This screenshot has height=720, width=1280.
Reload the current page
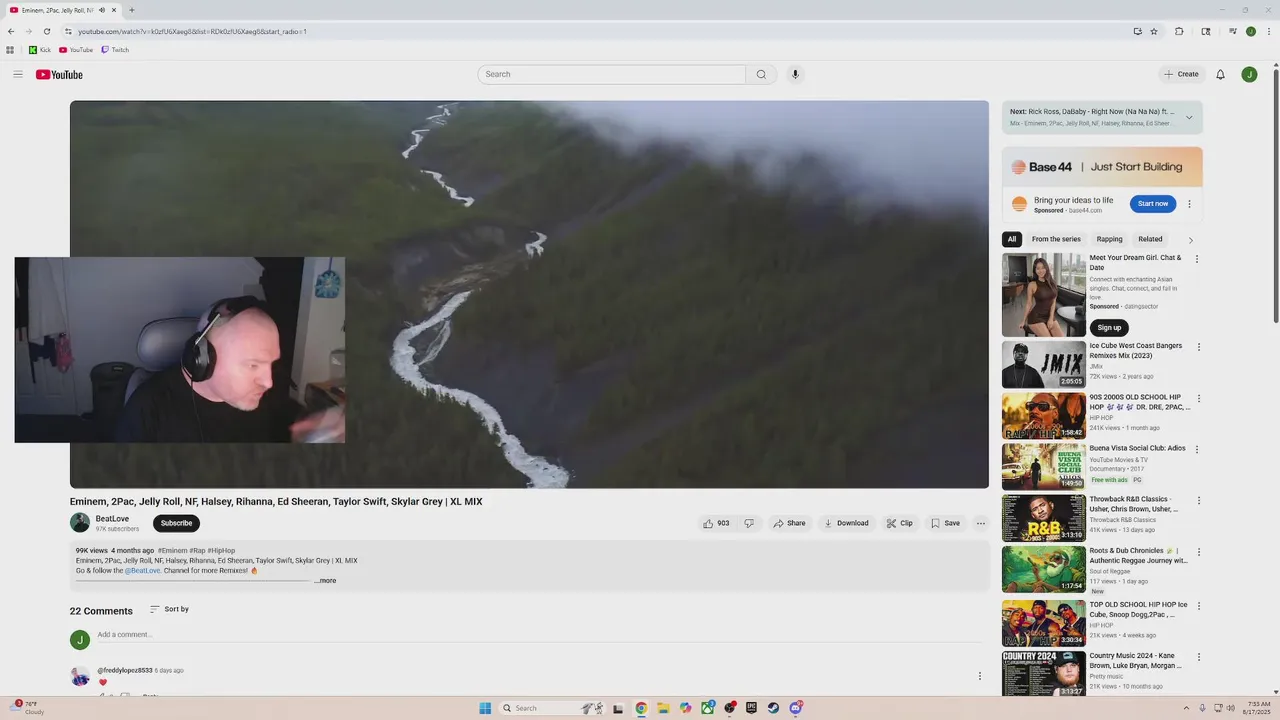tap(46, 31)
